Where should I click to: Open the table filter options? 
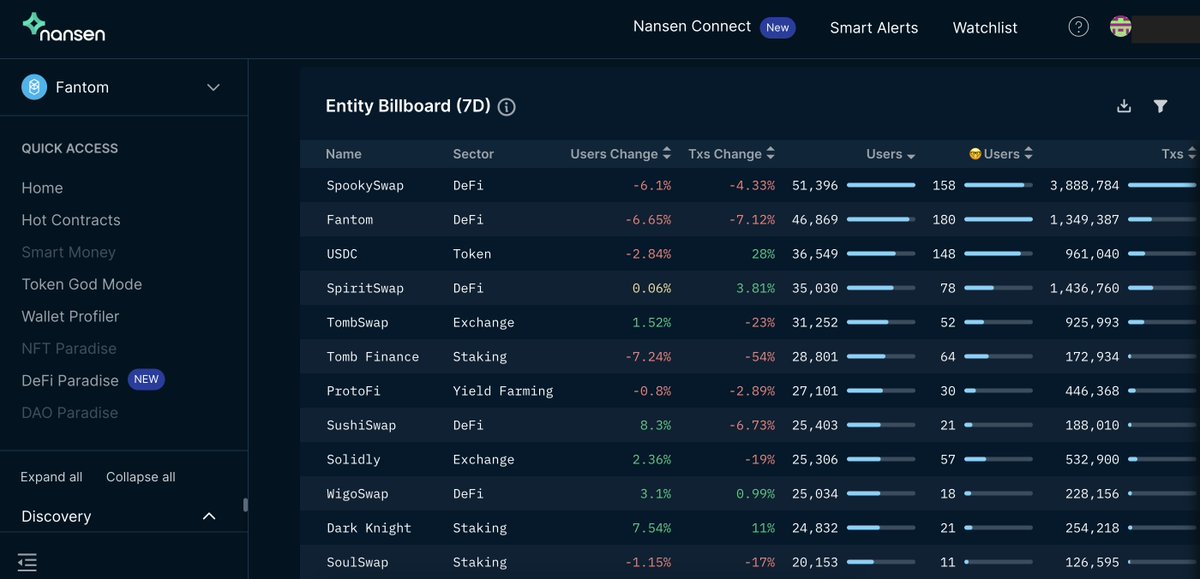coord(1160,105)
